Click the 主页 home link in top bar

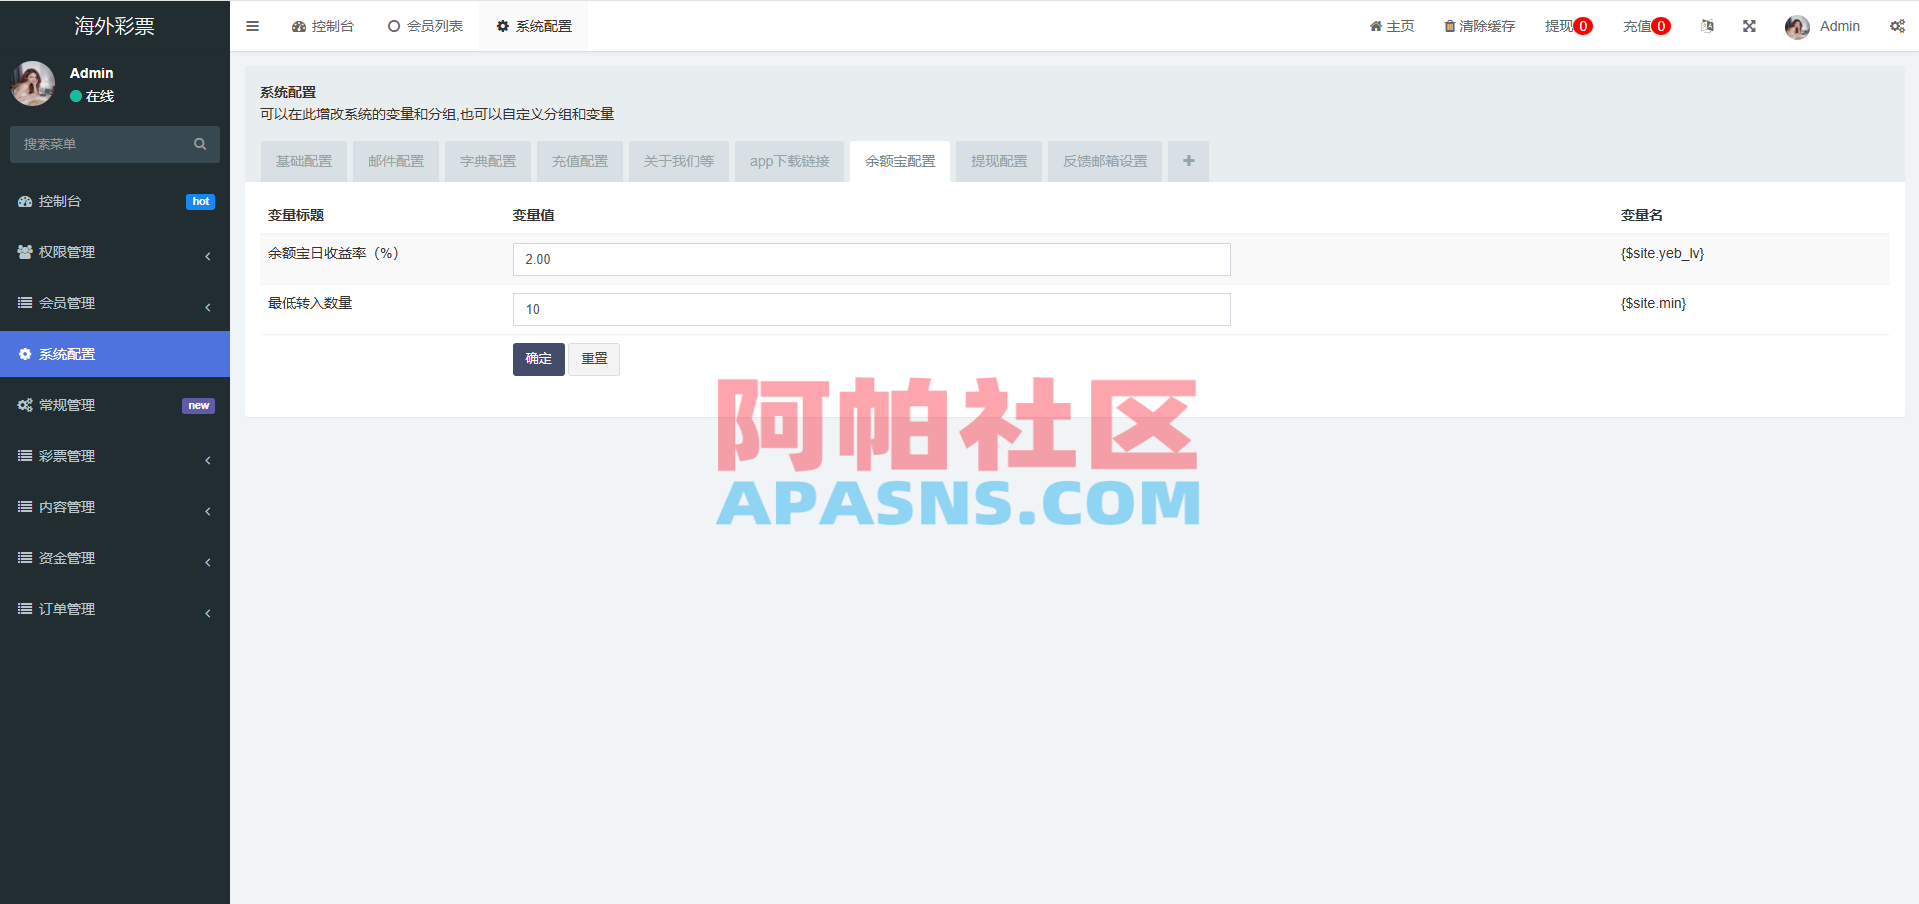(1391, 26)
